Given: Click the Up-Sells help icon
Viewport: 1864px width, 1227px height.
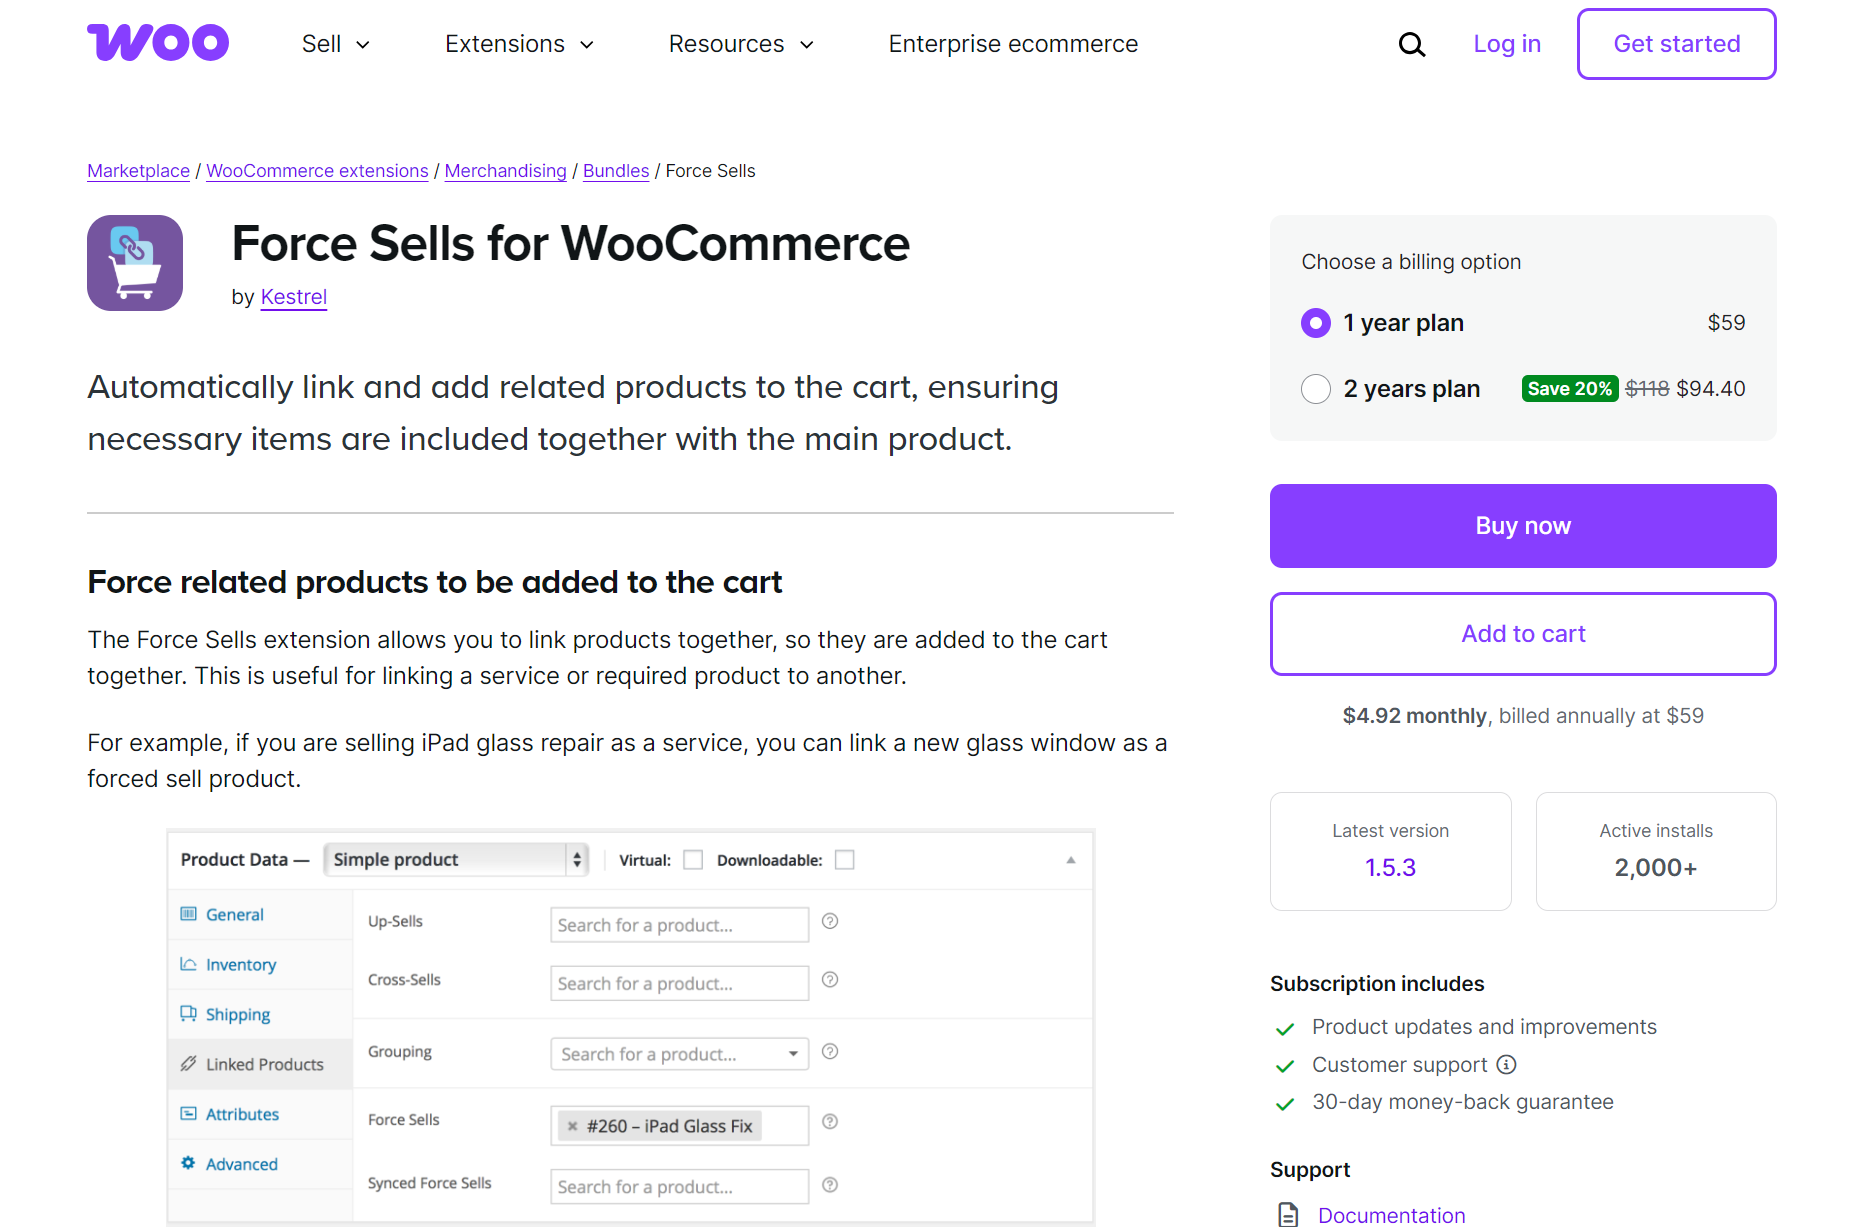Looking at the screenshot, I should tap(830, 921).
